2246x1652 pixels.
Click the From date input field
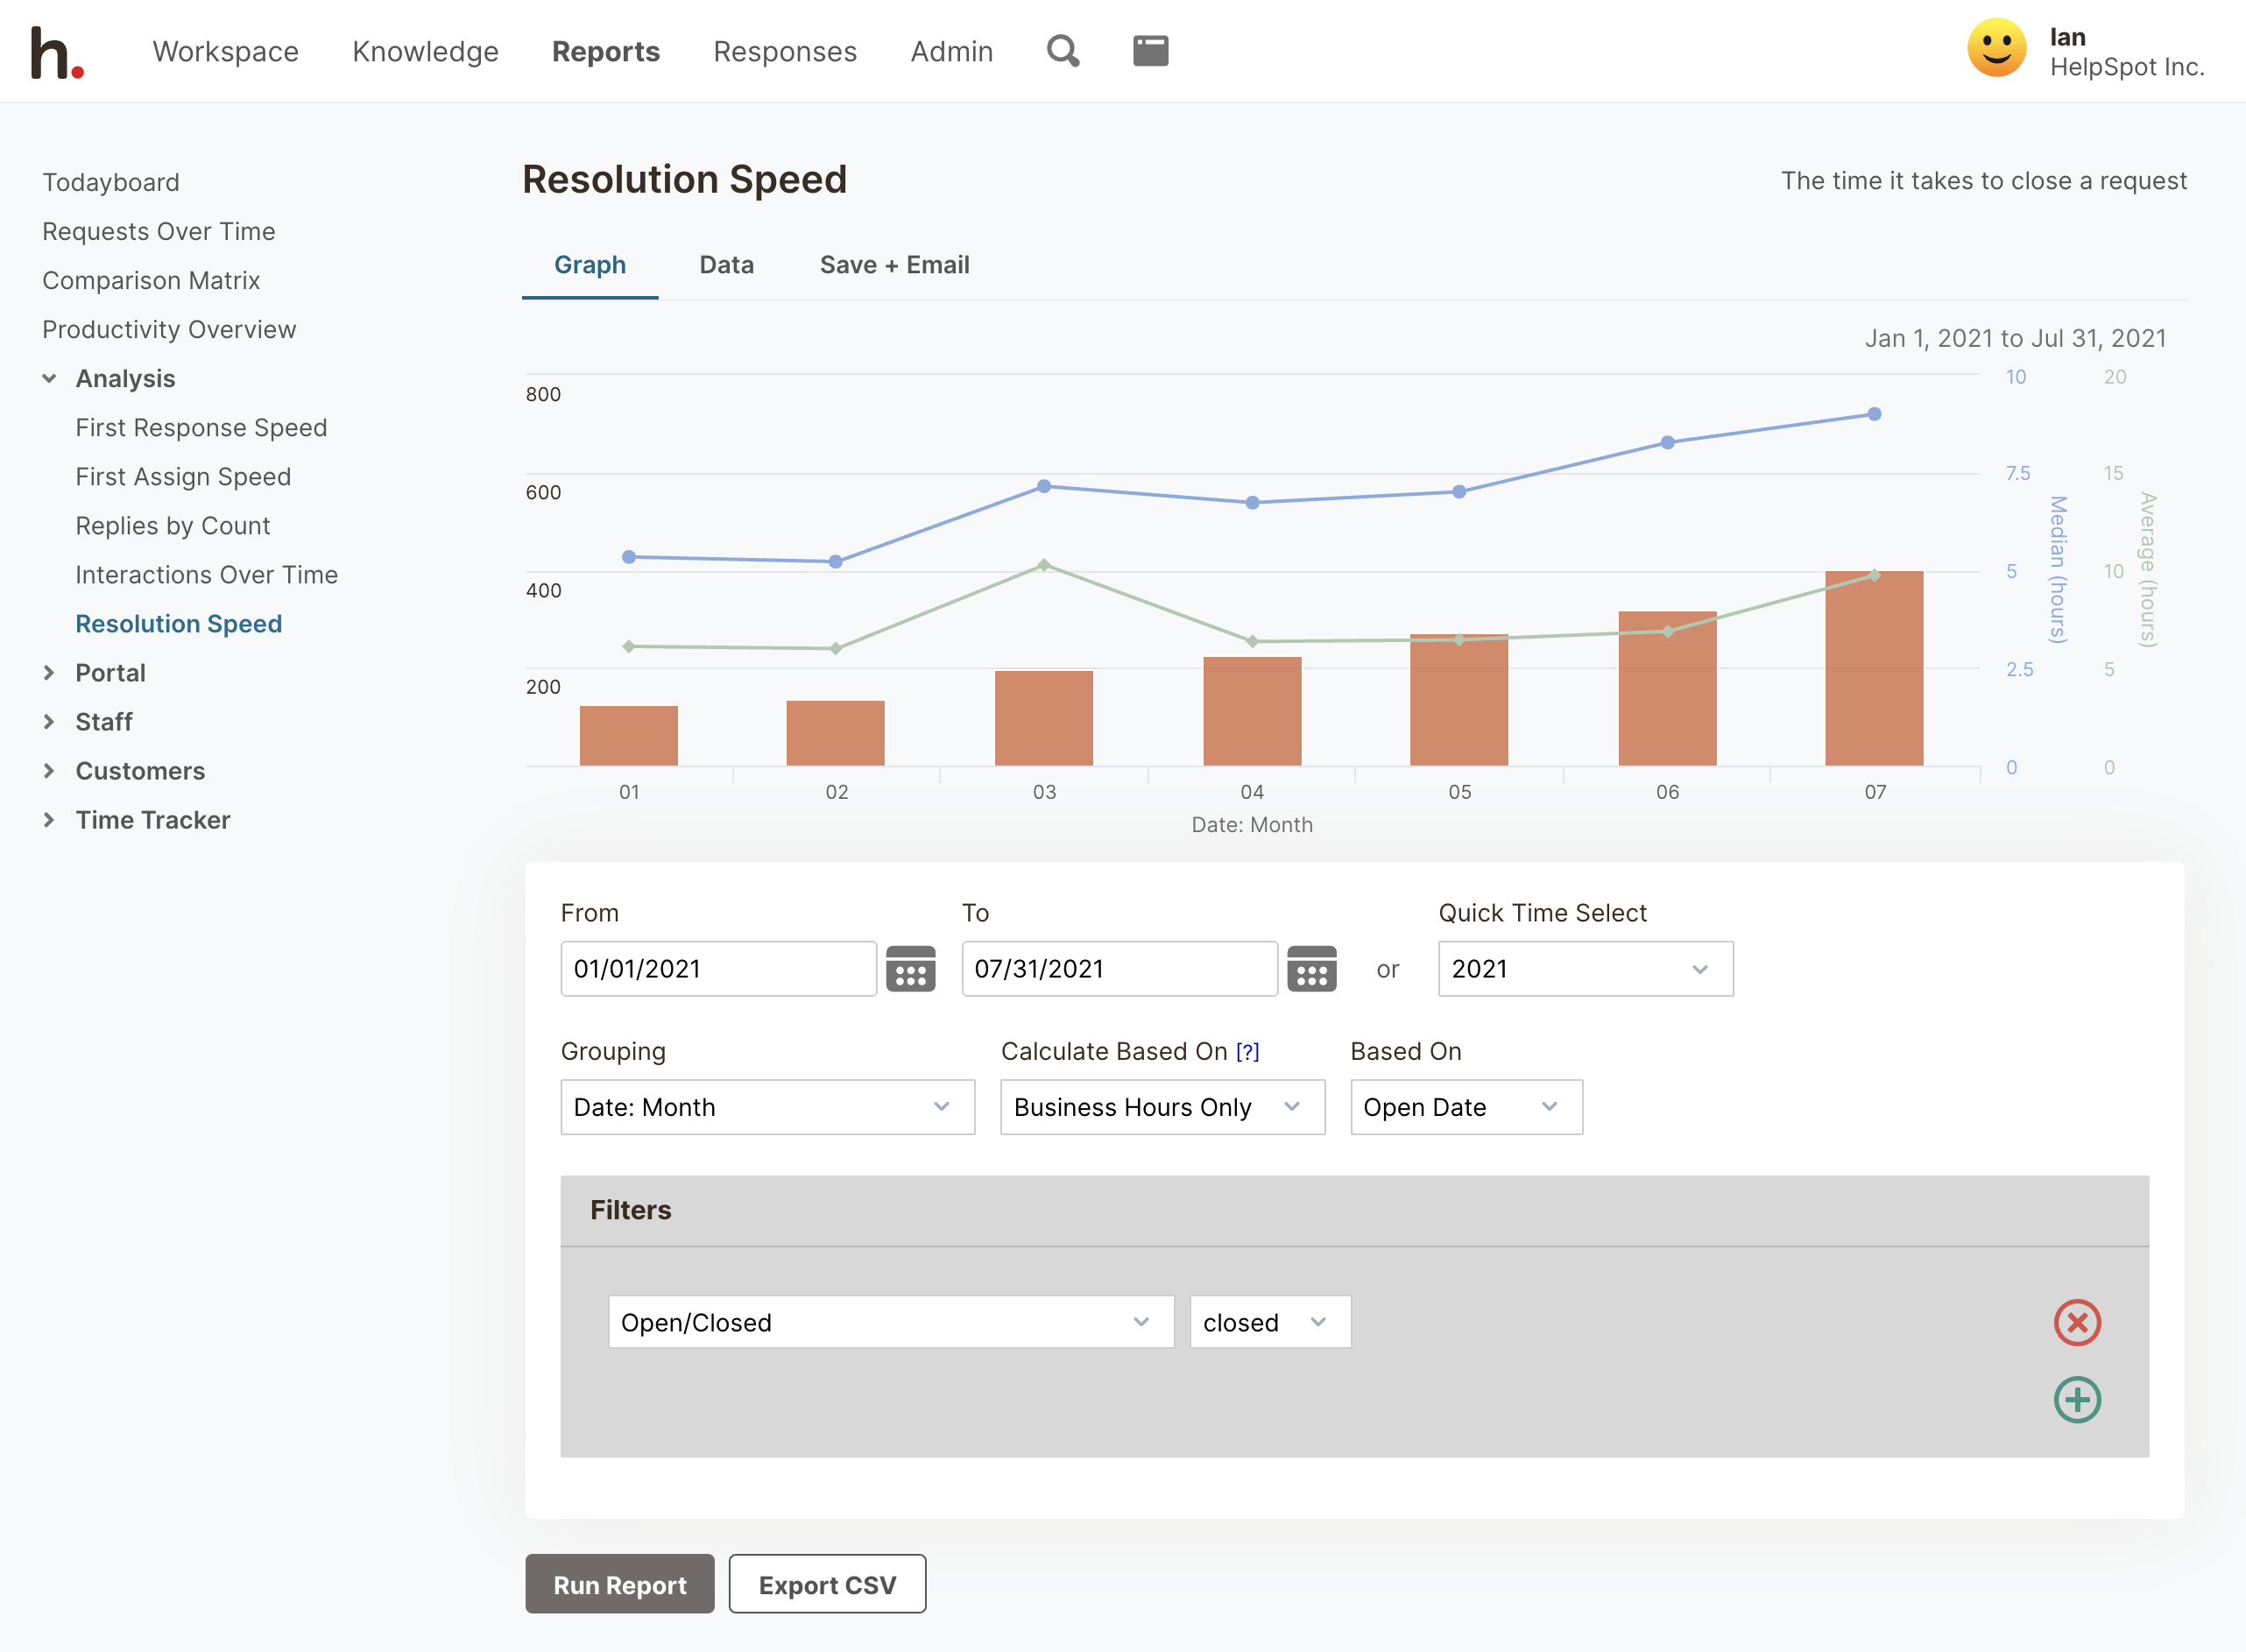coord(718,969)
